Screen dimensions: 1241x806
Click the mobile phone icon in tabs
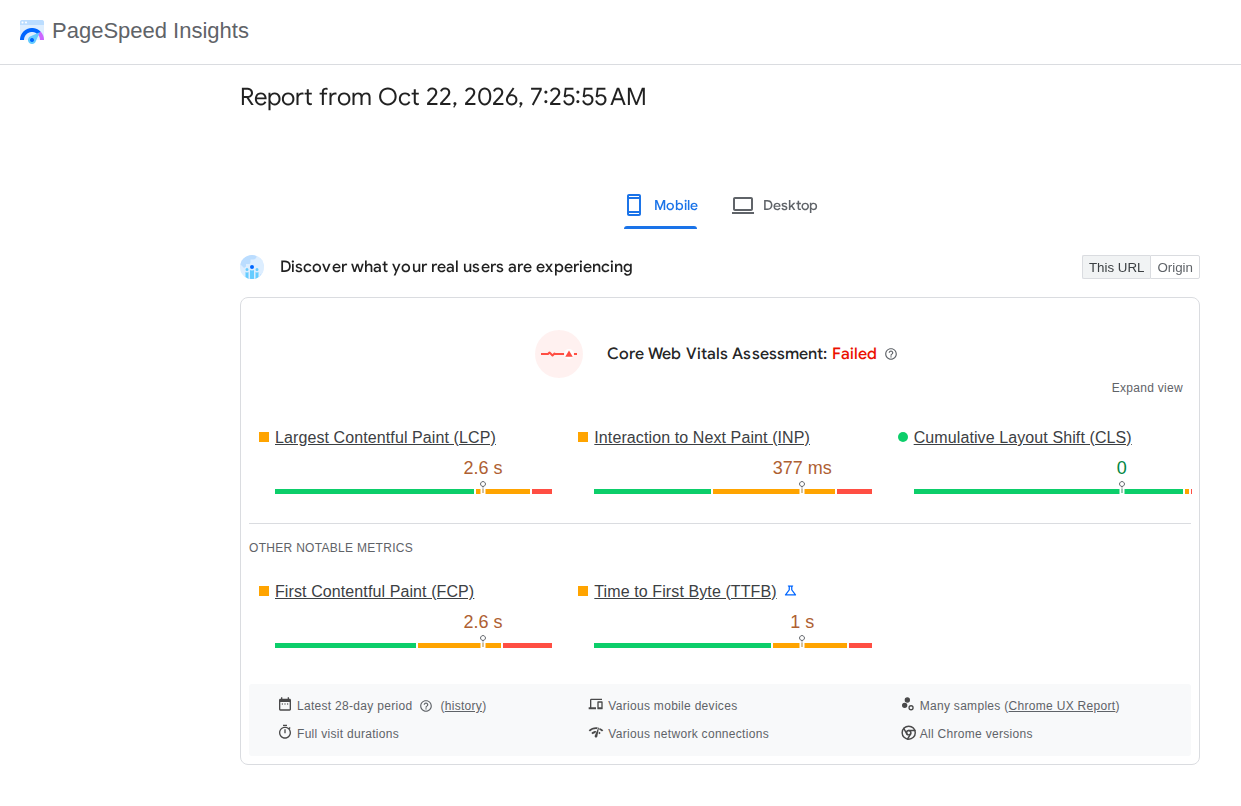[633, 205]
